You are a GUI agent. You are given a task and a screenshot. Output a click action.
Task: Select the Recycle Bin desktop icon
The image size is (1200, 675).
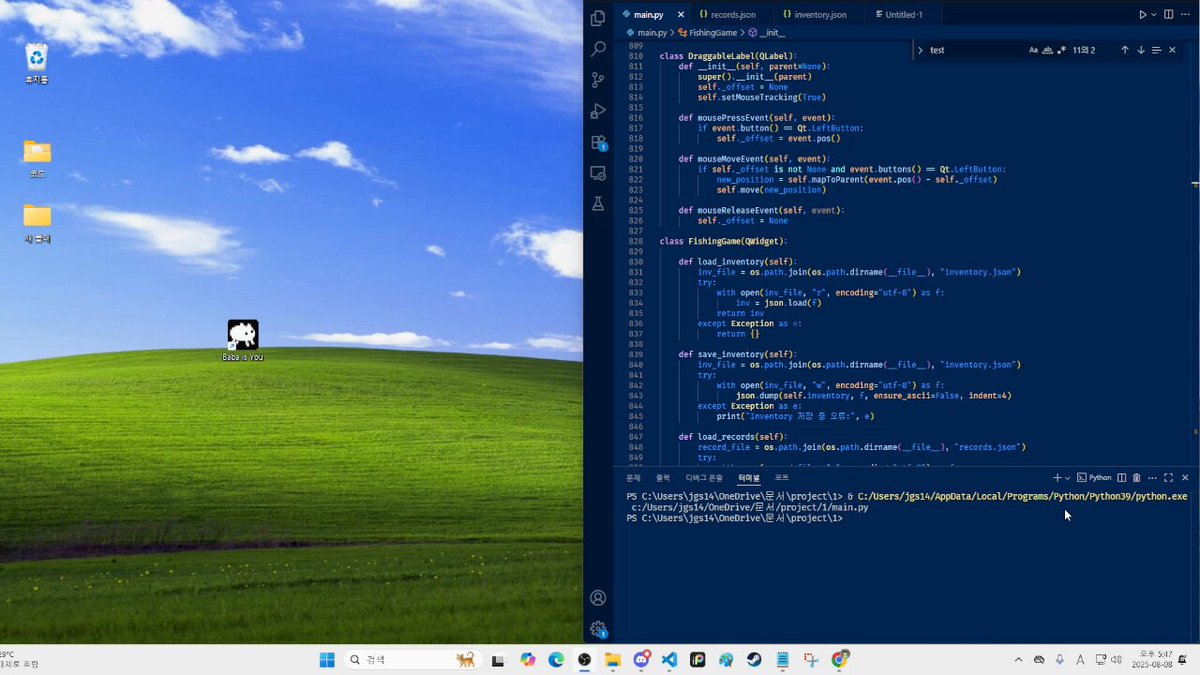(x=36, y=63)
